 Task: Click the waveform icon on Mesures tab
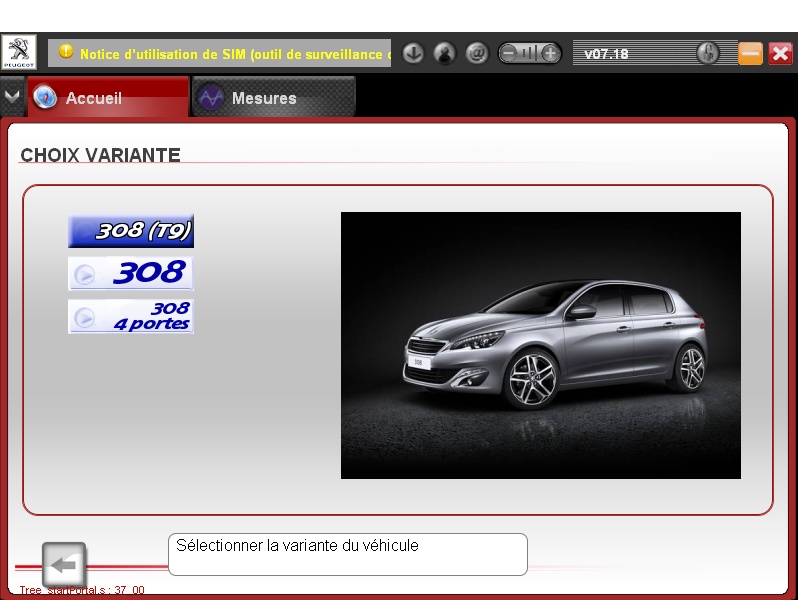click(211, 97)
